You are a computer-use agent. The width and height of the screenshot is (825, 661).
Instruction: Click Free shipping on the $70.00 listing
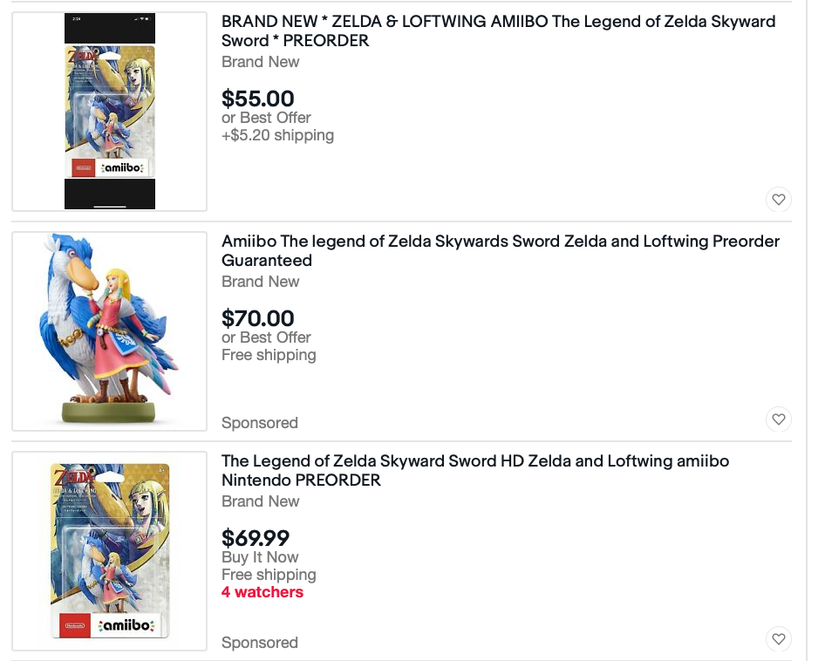(268, 355)
